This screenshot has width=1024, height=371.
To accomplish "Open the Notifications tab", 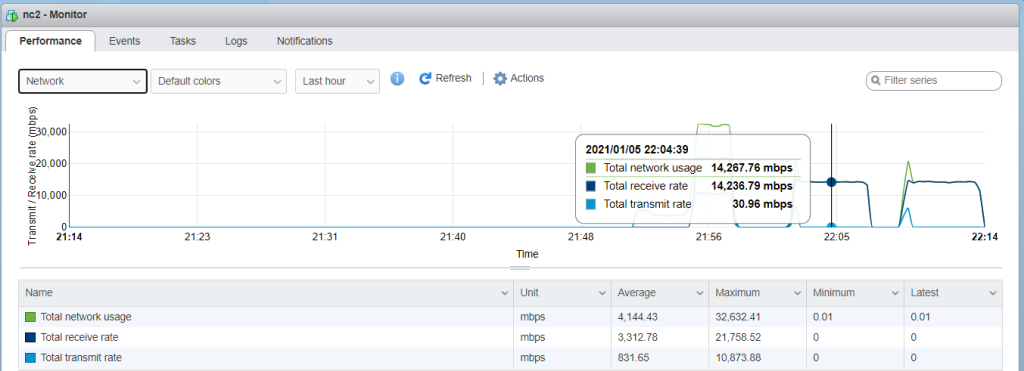I will coord(304,40).
